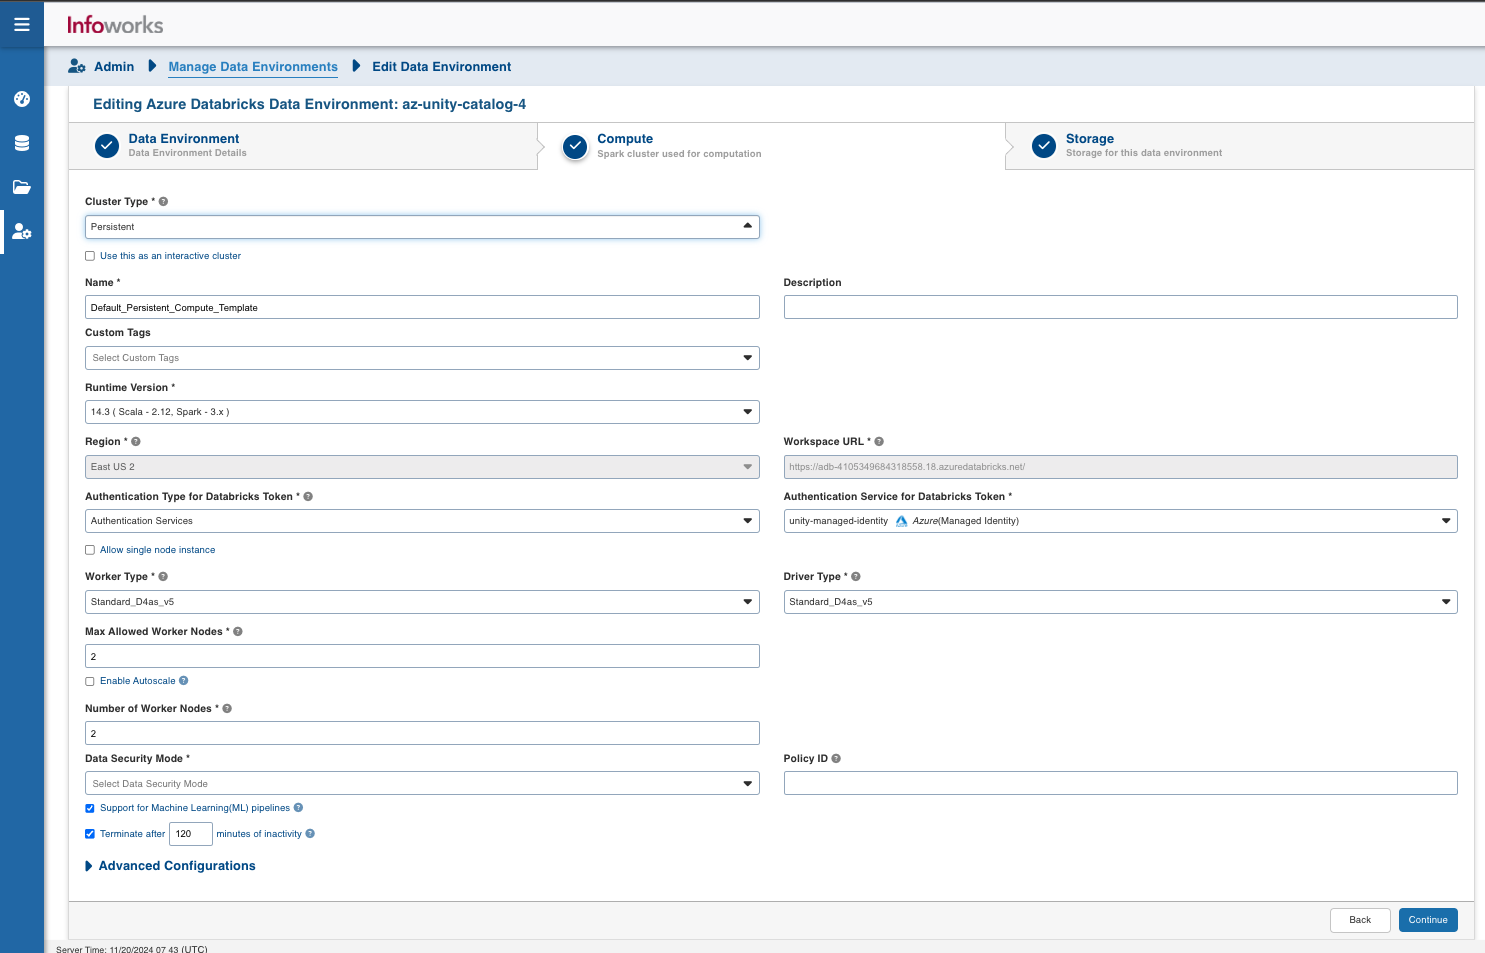
Task: Open the Worker Type dropdown
Action: 422,602
